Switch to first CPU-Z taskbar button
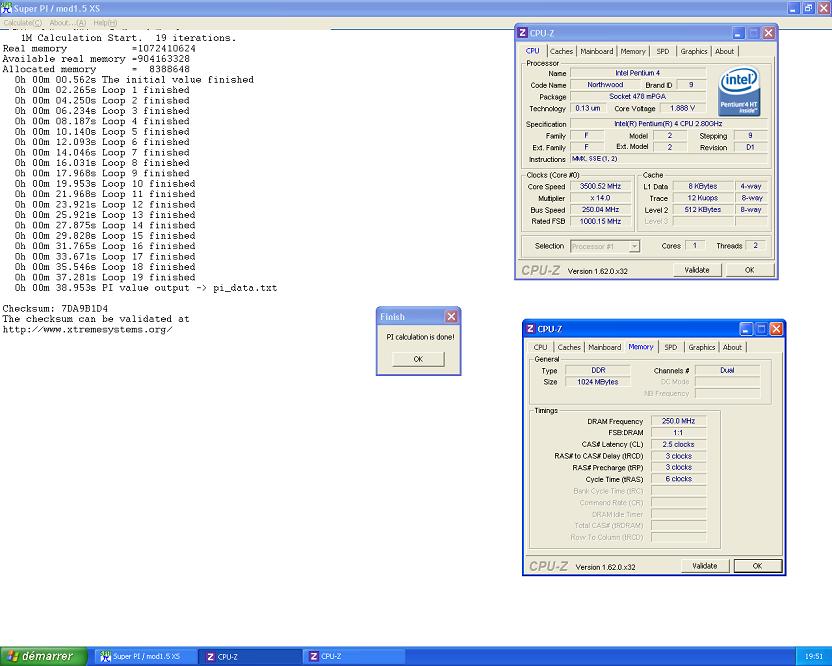The width and height of the screenshot is (832, 666). (x=250, y=656)
